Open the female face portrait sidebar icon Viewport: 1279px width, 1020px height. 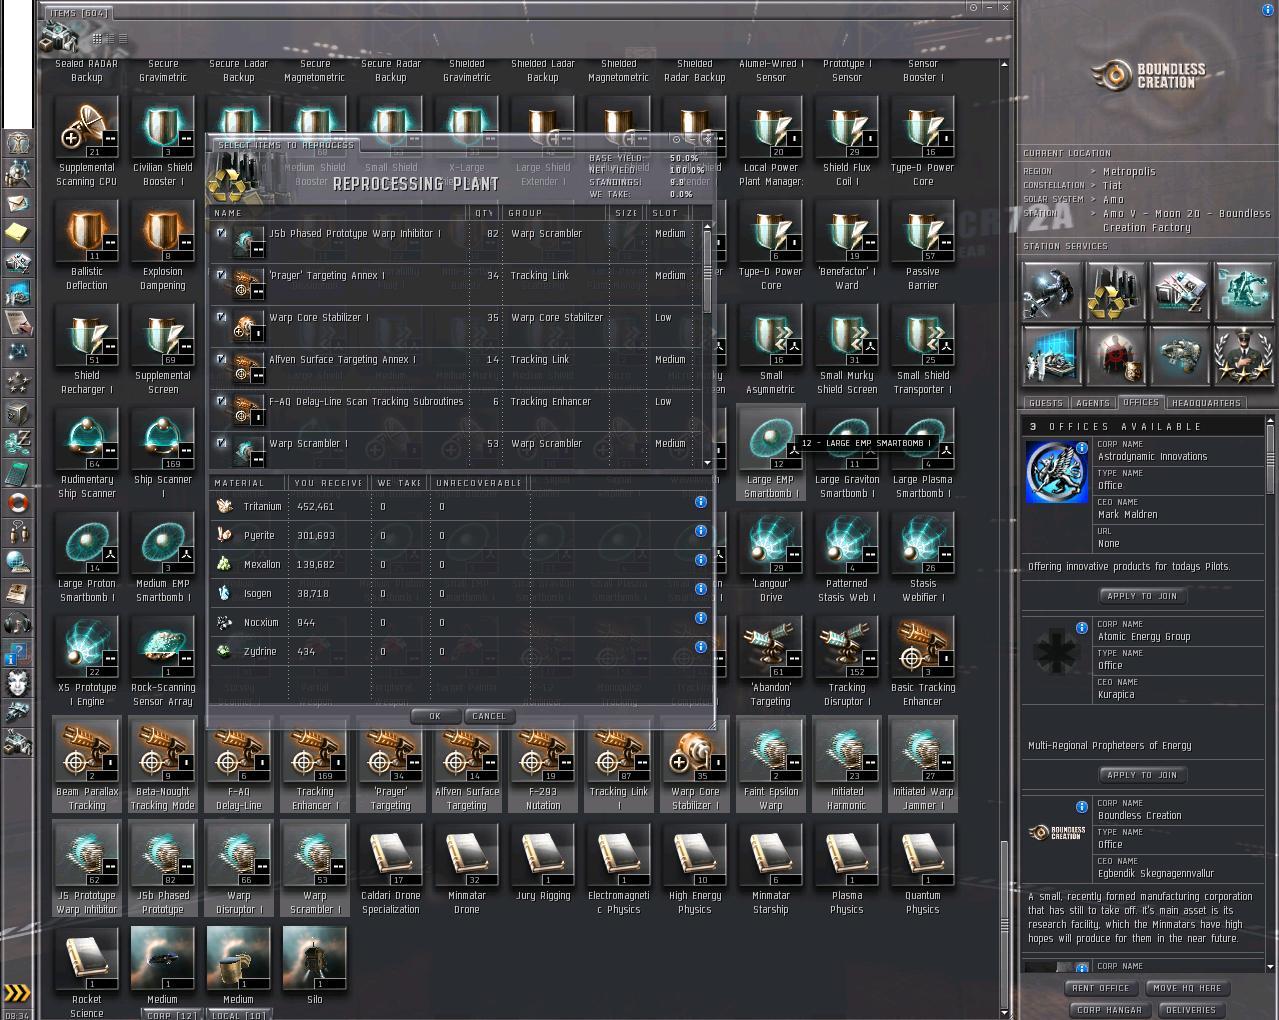(17, 682)
